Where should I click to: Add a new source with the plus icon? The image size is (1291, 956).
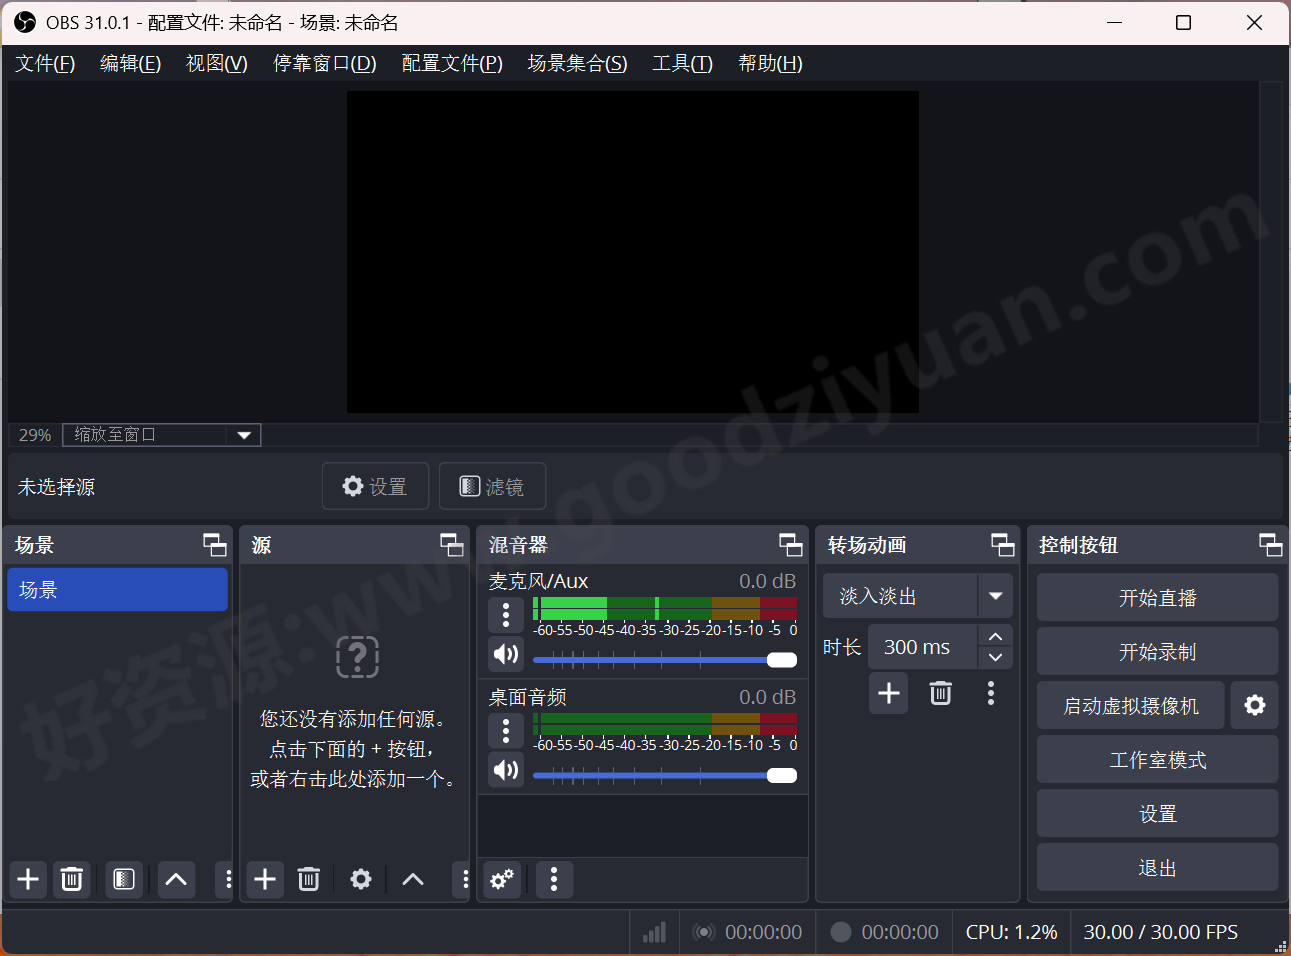pyautogui.click(x=264, y=879)
